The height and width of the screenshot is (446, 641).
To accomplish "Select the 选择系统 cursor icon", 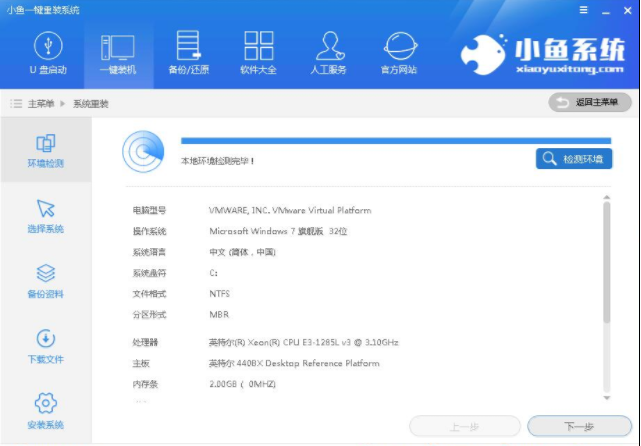I will [45, 208].
